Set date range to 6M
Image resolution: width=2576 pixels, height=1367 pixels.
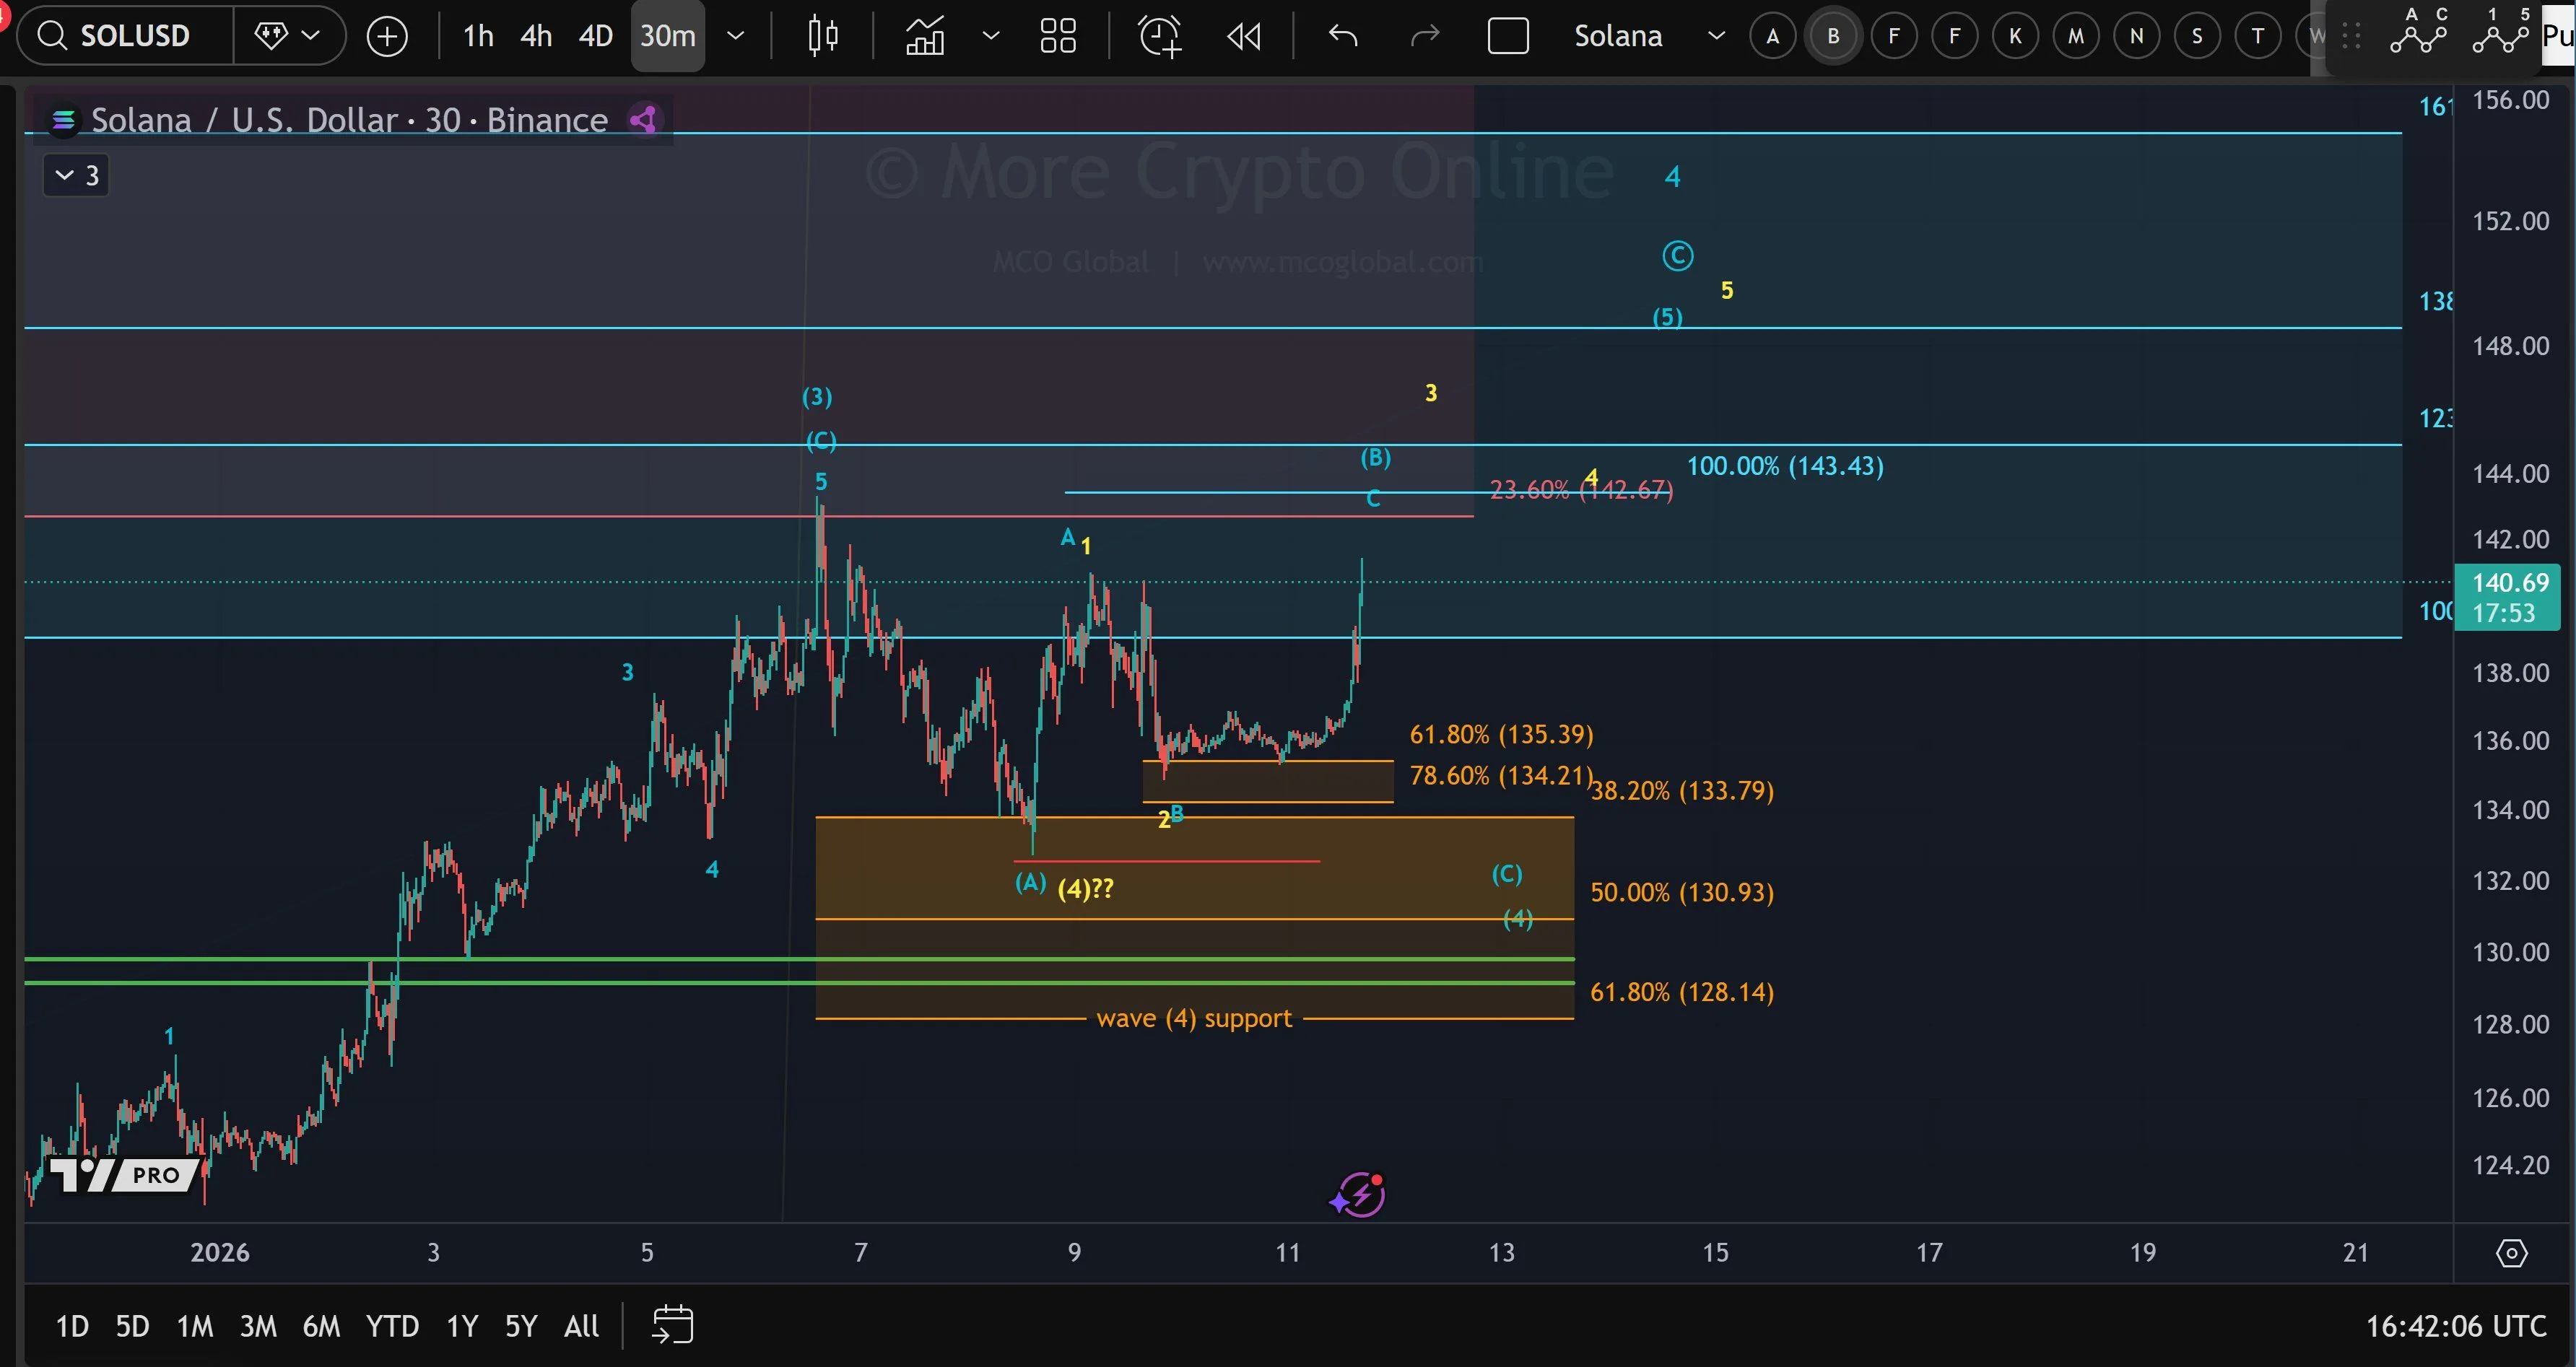321,1326
